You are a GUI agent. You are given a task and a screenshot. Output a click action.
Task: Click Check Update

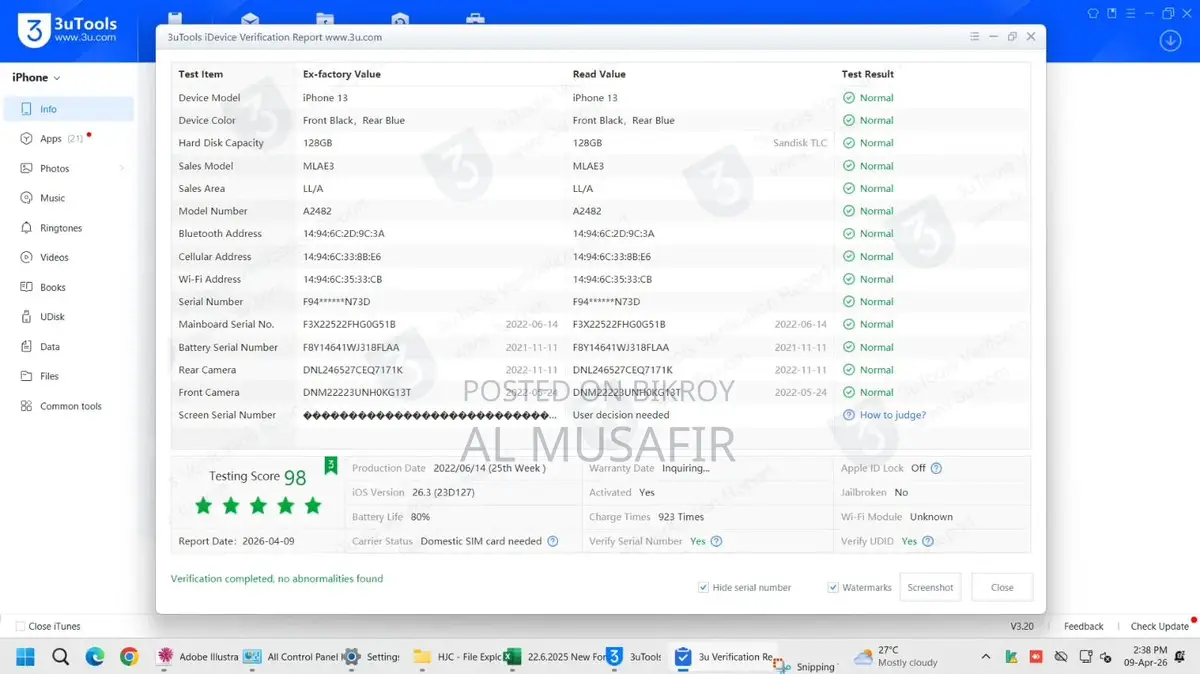(x=1160, y=626)
